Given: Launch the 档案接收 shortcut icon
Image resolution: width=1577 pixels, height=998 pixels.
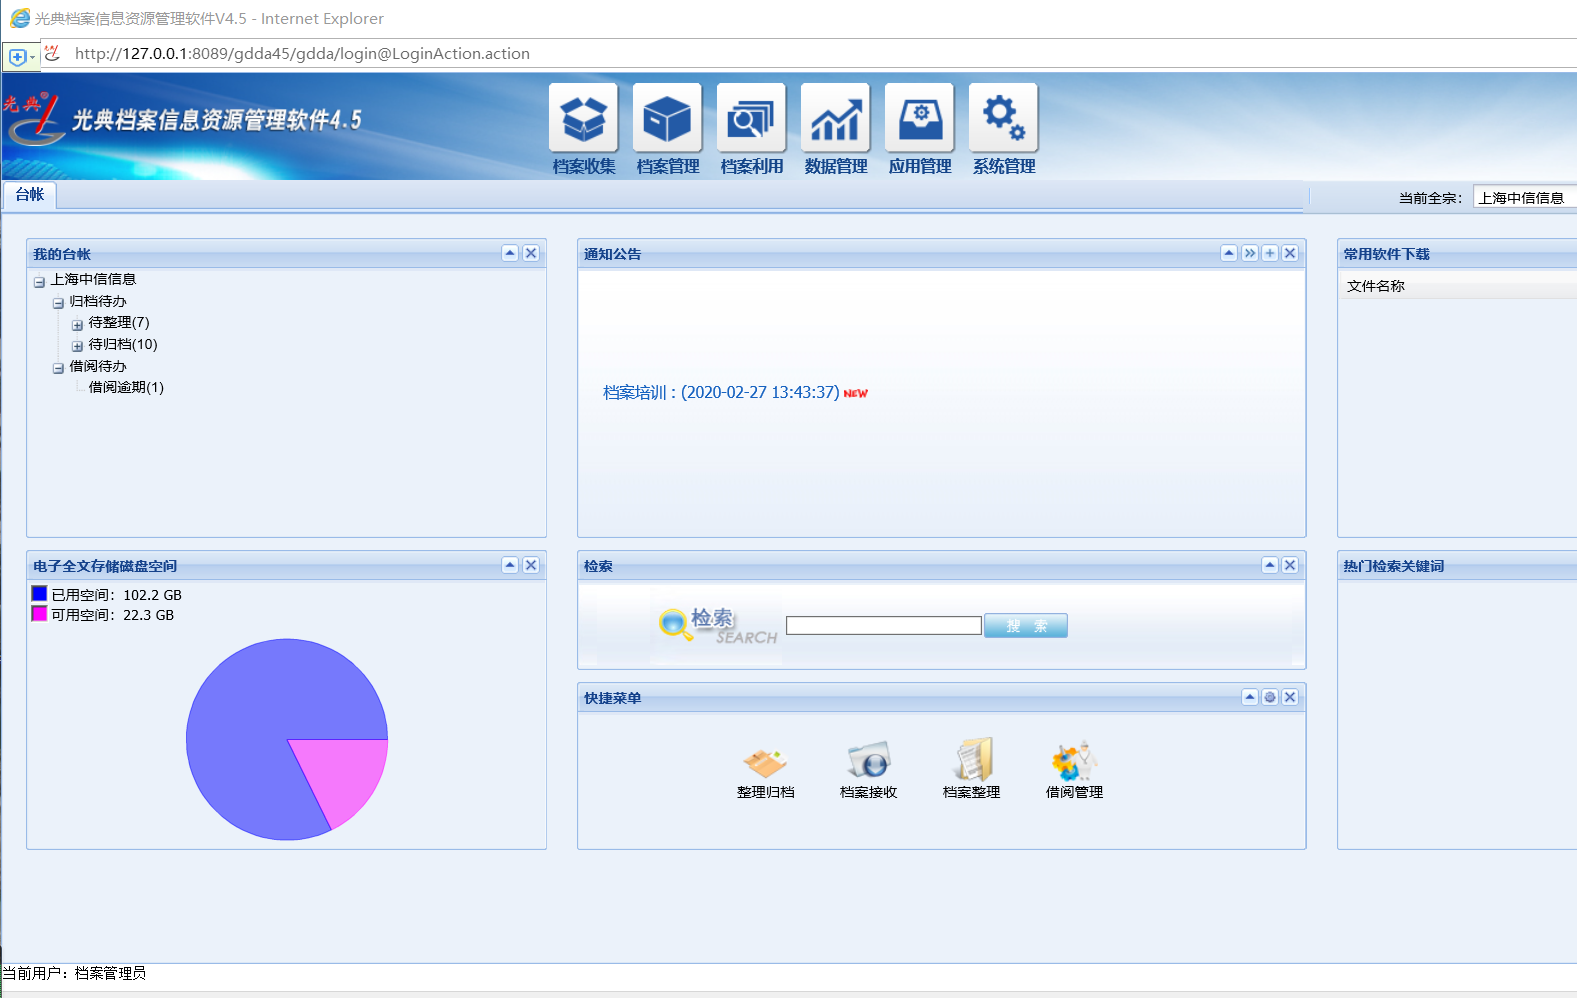Looking at the screenshot, I should [x=869, y=760].
